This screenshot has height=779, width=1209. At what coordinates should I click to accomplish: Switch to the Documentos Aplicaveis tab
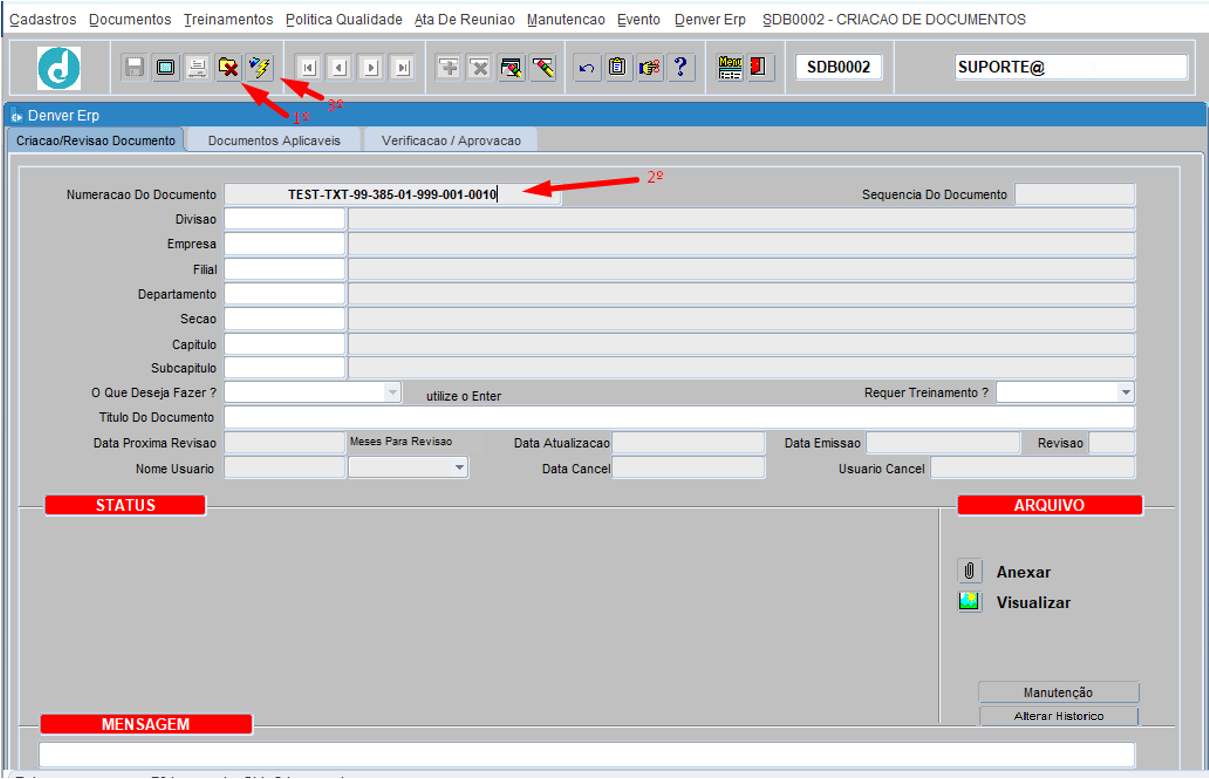tap(274, 141)
